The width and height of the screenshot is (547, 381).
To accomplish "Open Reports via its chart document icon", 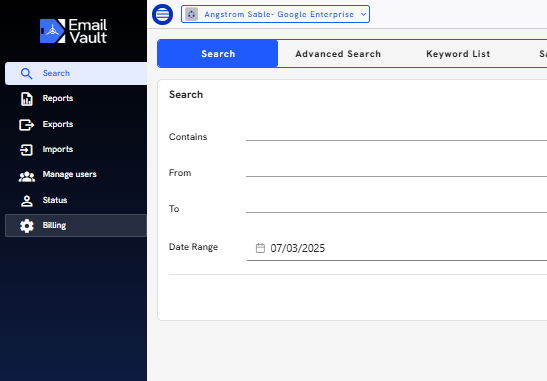I will coord(27,99).
